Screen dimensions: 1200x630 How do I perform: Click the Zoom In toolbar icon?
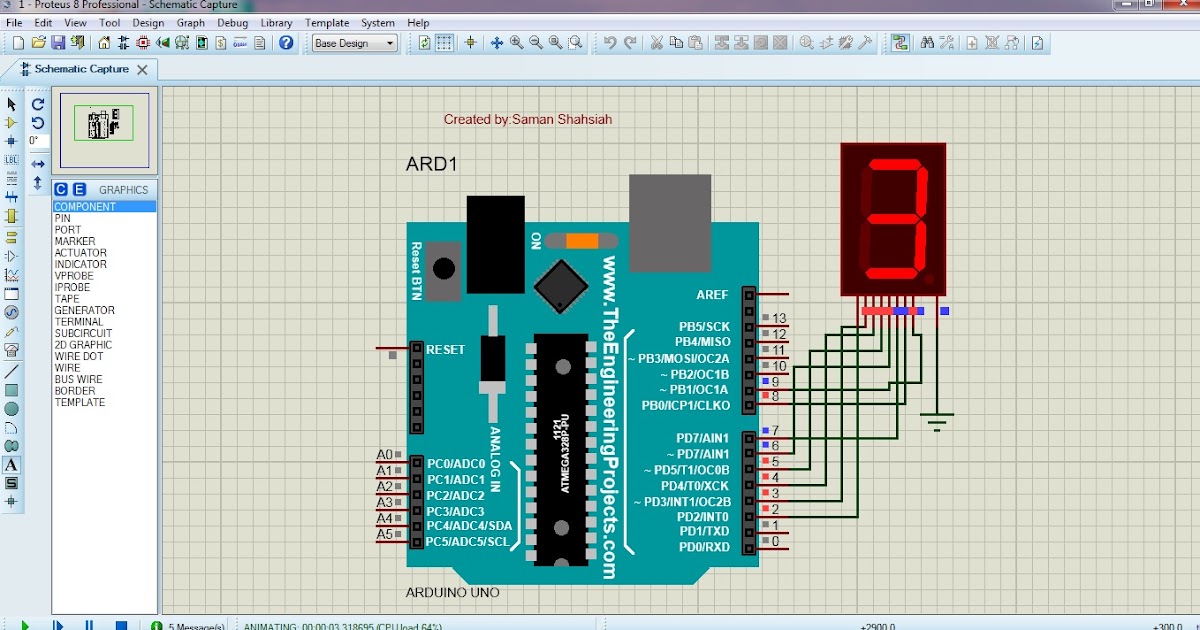click(515, 44)
